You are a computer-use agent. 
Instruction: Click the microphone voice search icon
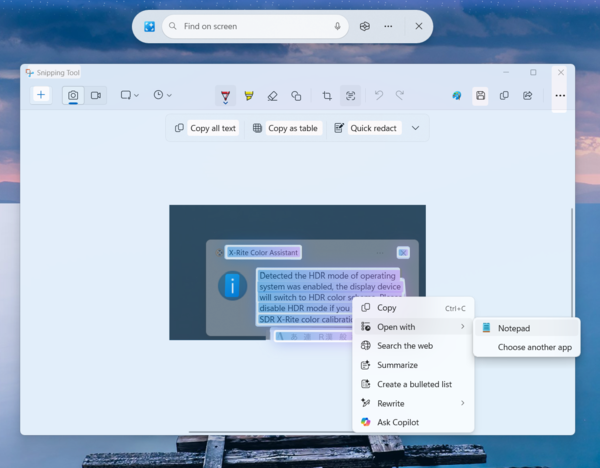coord(338,26)
